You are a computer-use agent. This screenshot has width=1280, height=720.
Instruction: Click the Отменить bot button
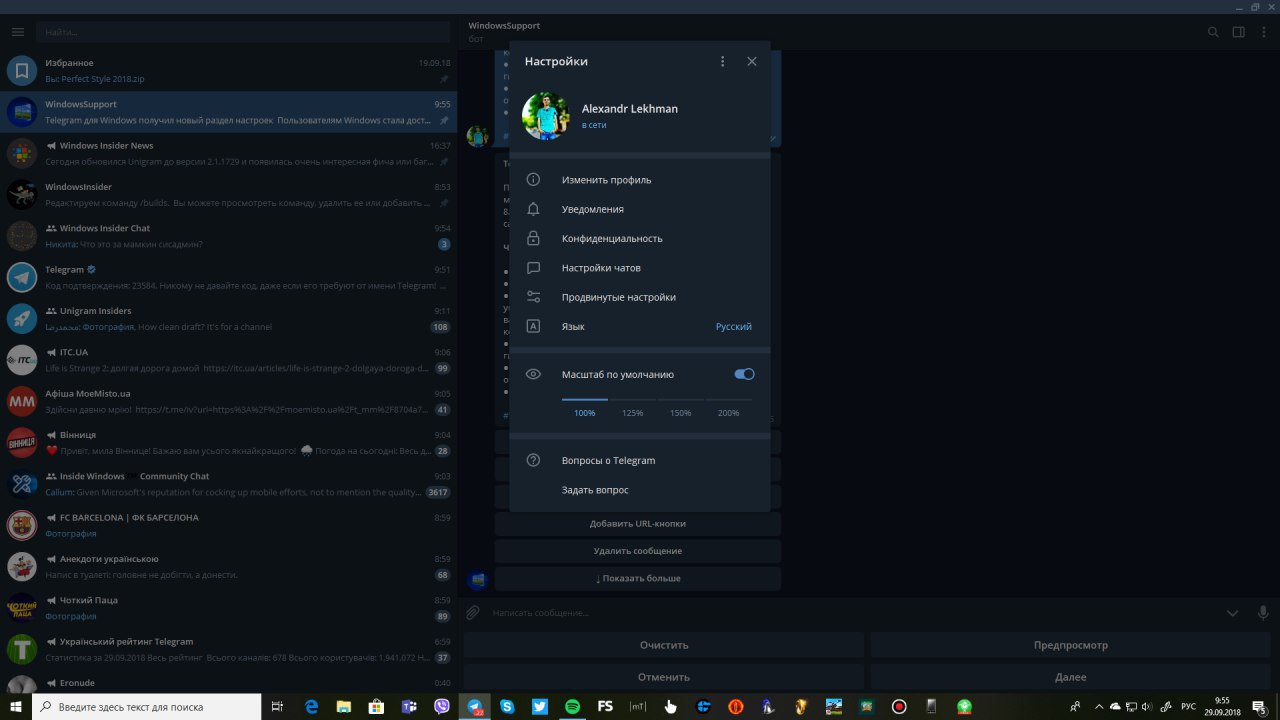pos(664,677)
